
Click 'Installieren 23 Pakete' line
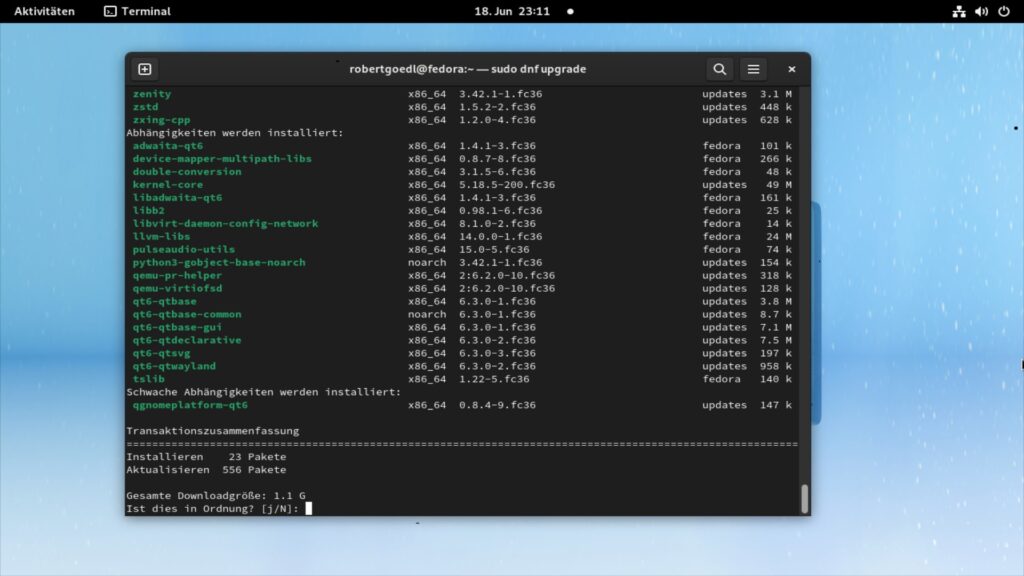[x=206, y=456]
